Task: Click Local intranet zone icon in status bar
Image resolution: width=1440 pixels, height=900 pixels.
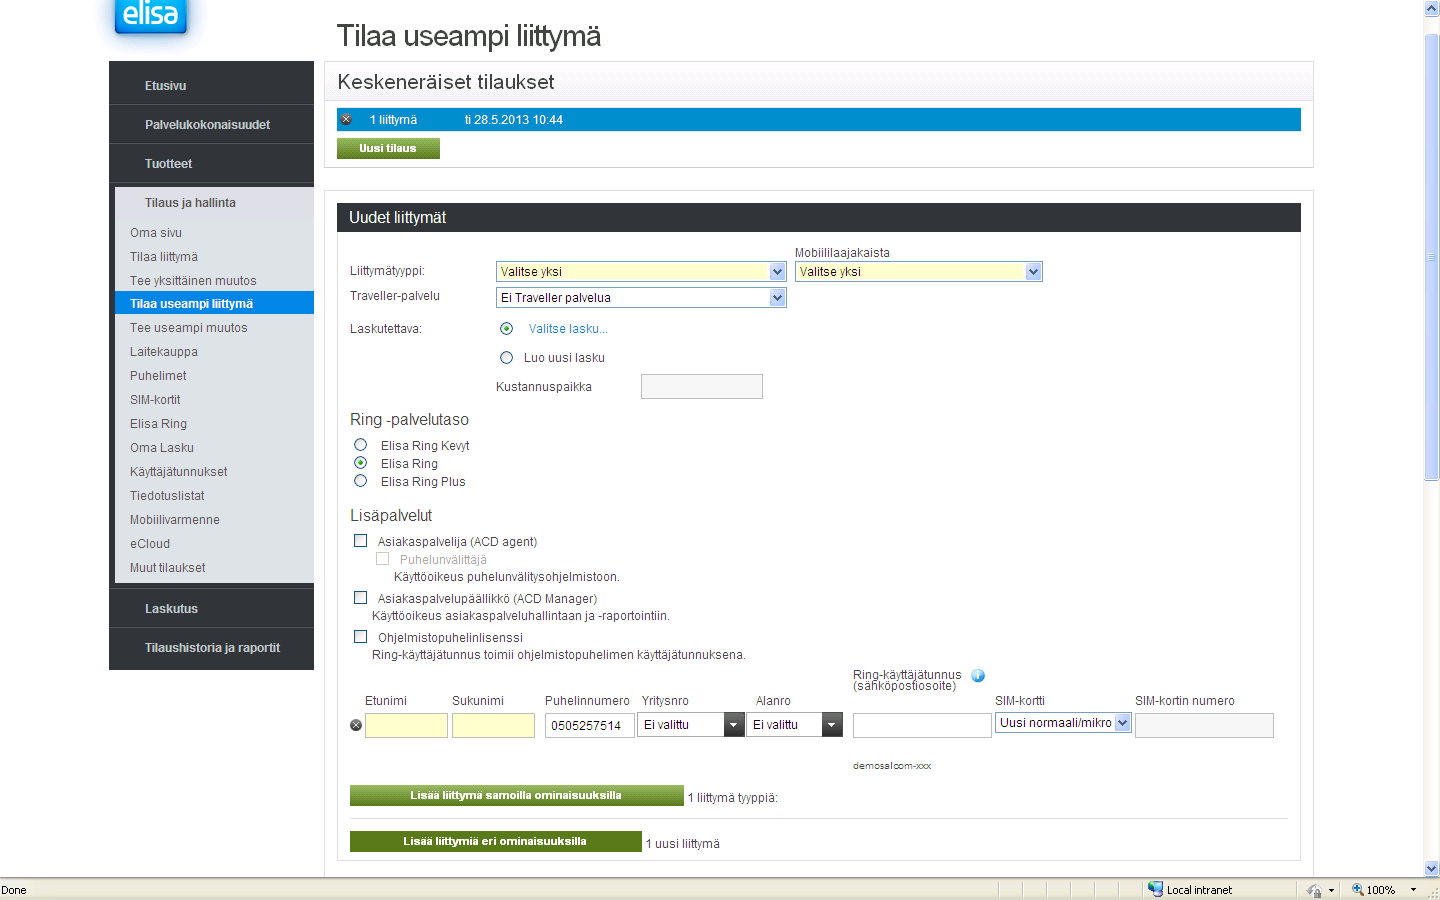Action: 1156,889
